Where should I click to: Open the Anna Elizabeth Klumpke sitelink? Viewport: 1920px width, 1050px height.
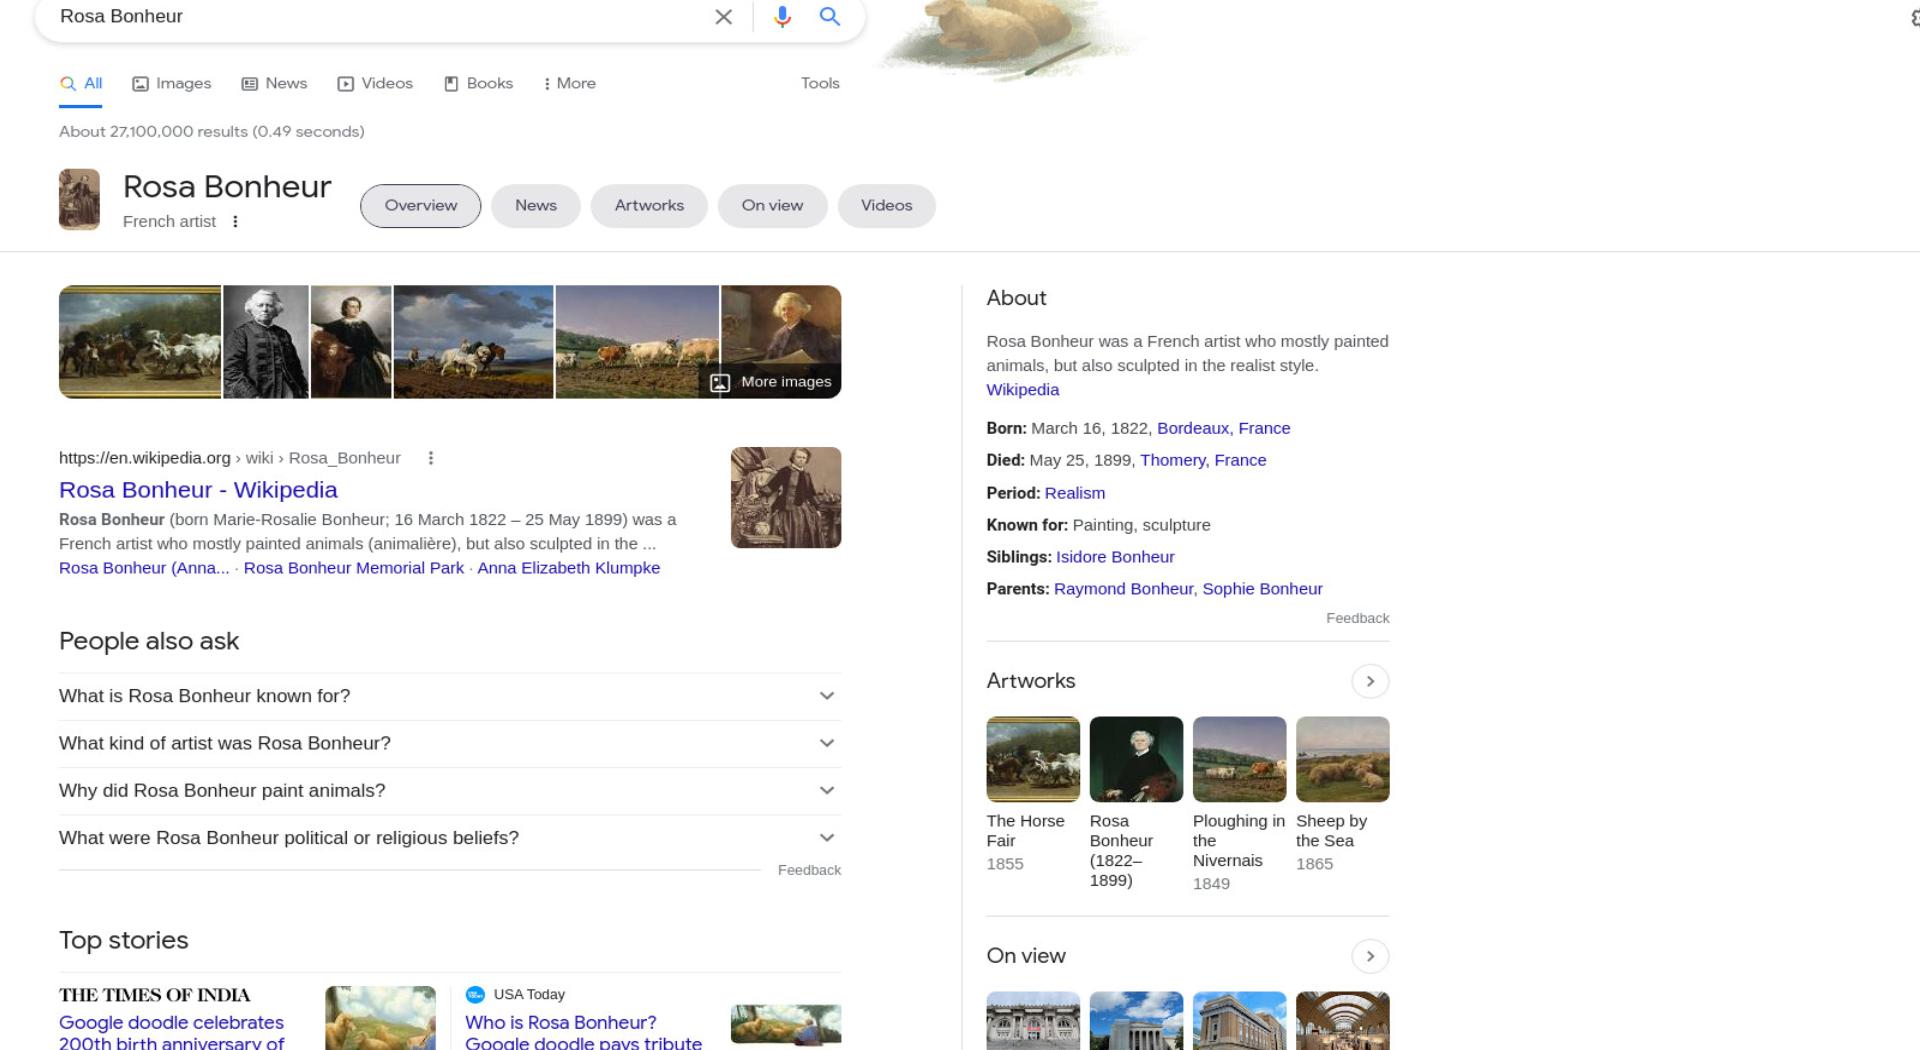(x=569, y=568)
